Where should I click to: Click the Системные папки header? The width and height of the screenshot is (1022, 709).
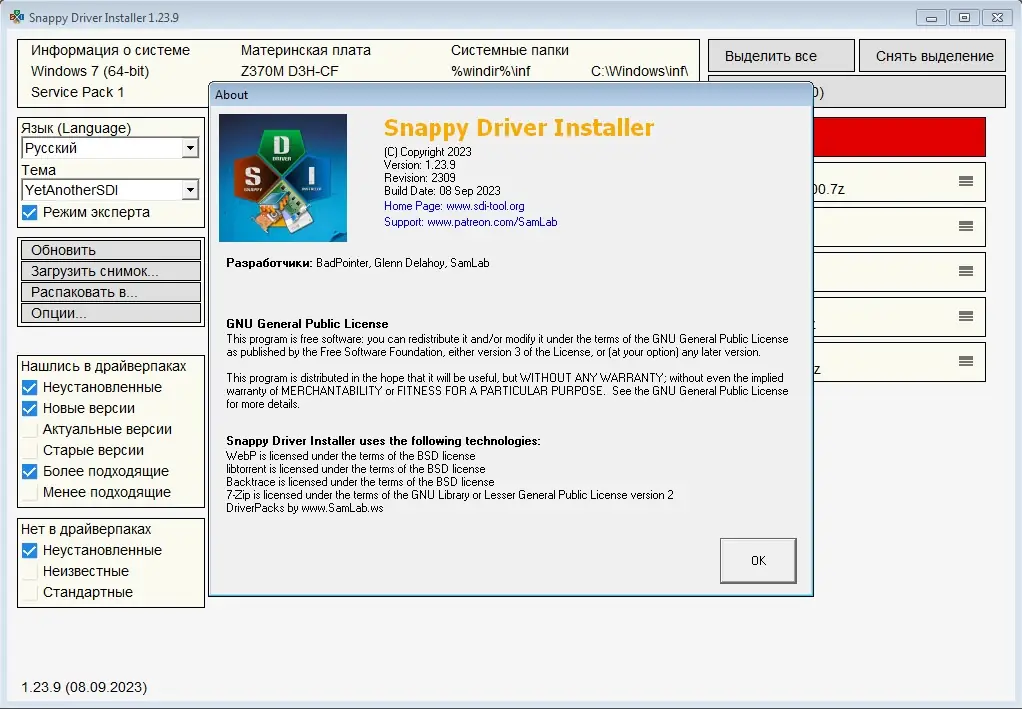point(510,50)
